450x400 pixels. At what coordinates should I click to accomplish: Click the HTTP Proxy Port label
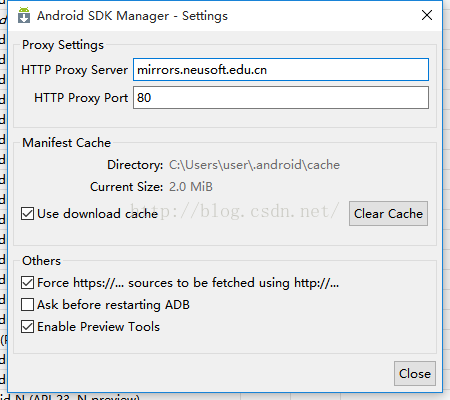pyautogui.click(x=81, y=98)
